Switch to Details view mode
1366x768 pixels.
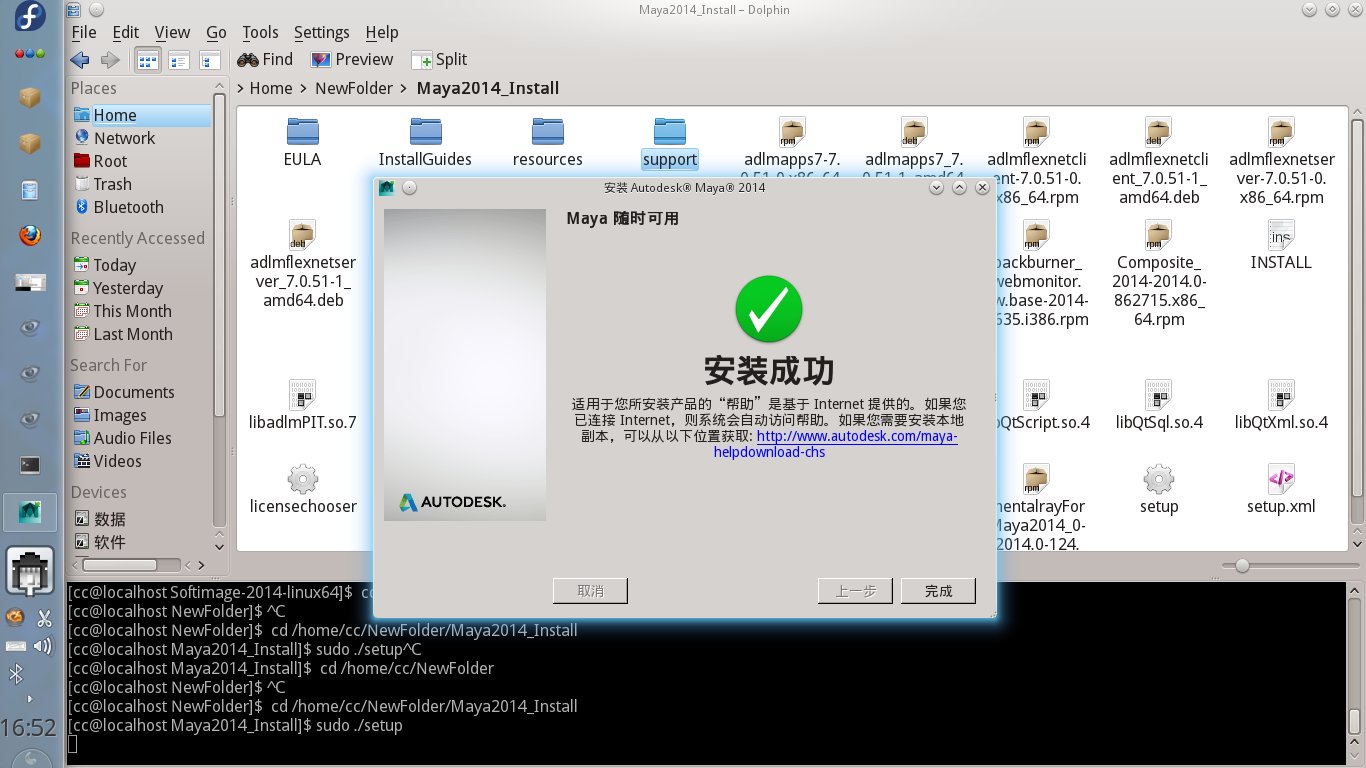[179, 60]
